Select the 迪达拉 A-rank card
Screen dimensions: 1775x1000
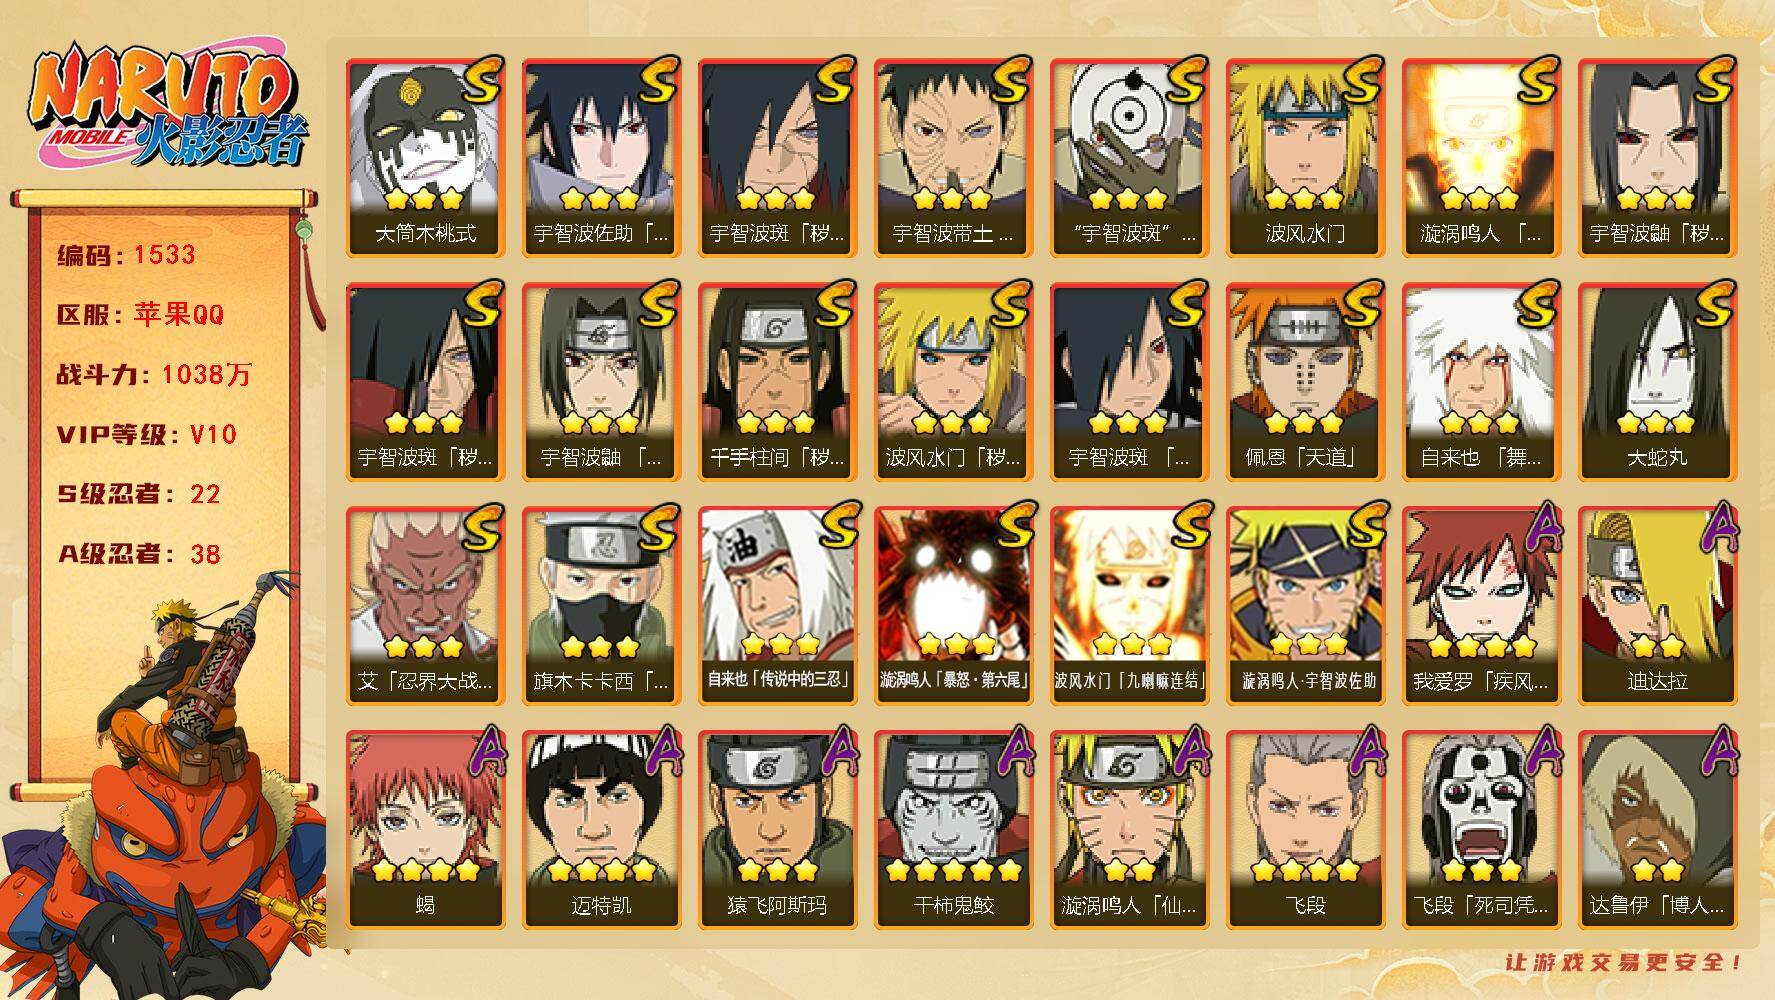[1657, 606]
